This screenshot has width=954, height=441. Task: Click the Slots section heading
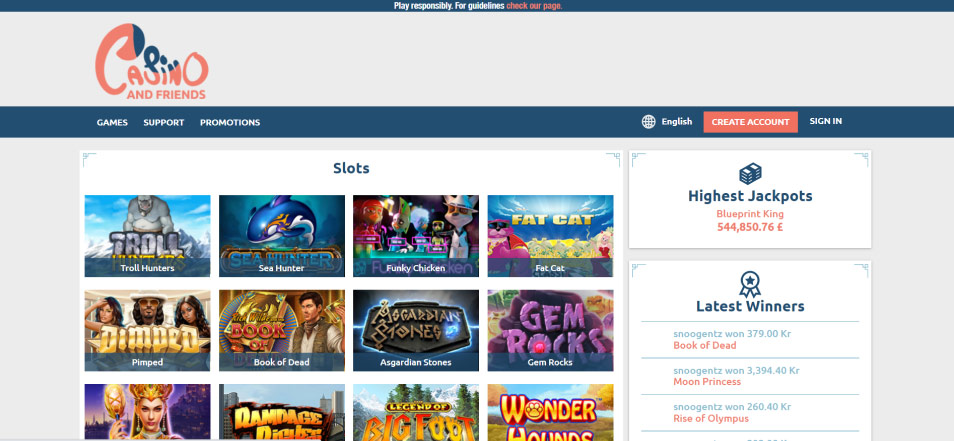point(351,168)
